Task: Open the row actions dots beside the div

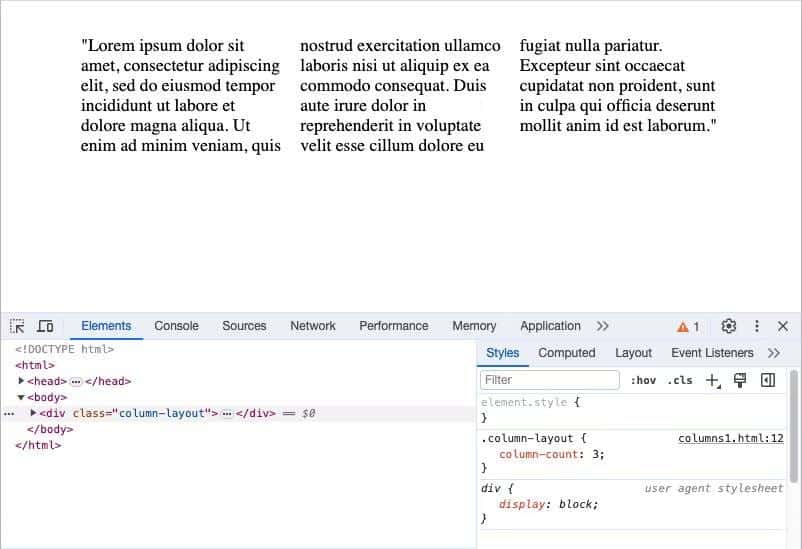Action: click(x=9, y=413)
